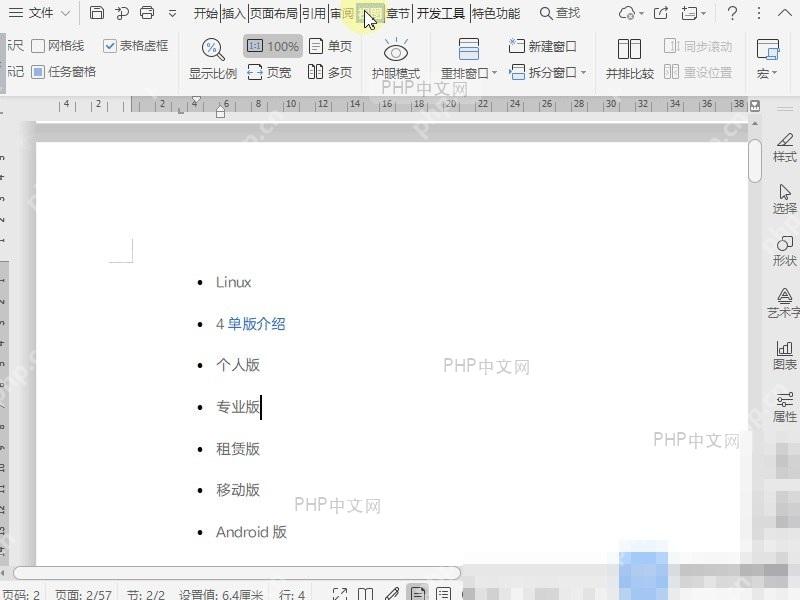Open the 选择 selection side panel
This screenshot has height=600, width=800.
784,199
